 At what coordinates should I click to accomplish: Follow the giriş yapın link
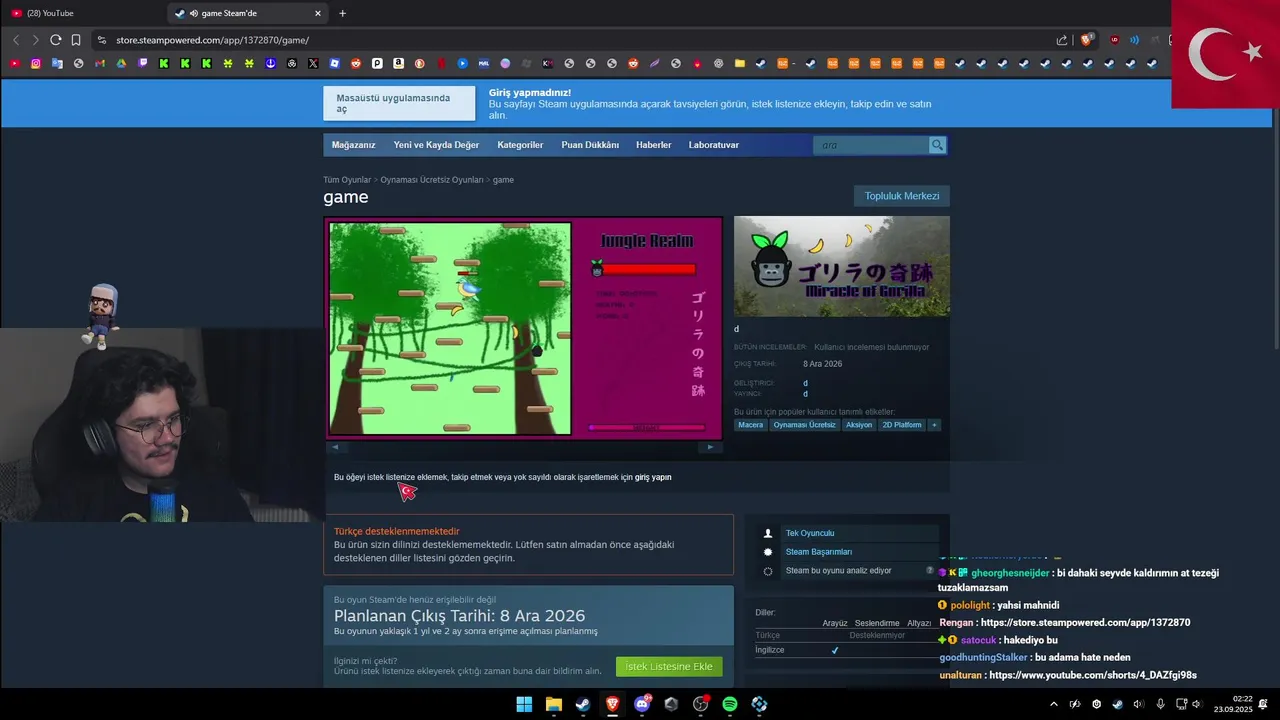[653, 477]
